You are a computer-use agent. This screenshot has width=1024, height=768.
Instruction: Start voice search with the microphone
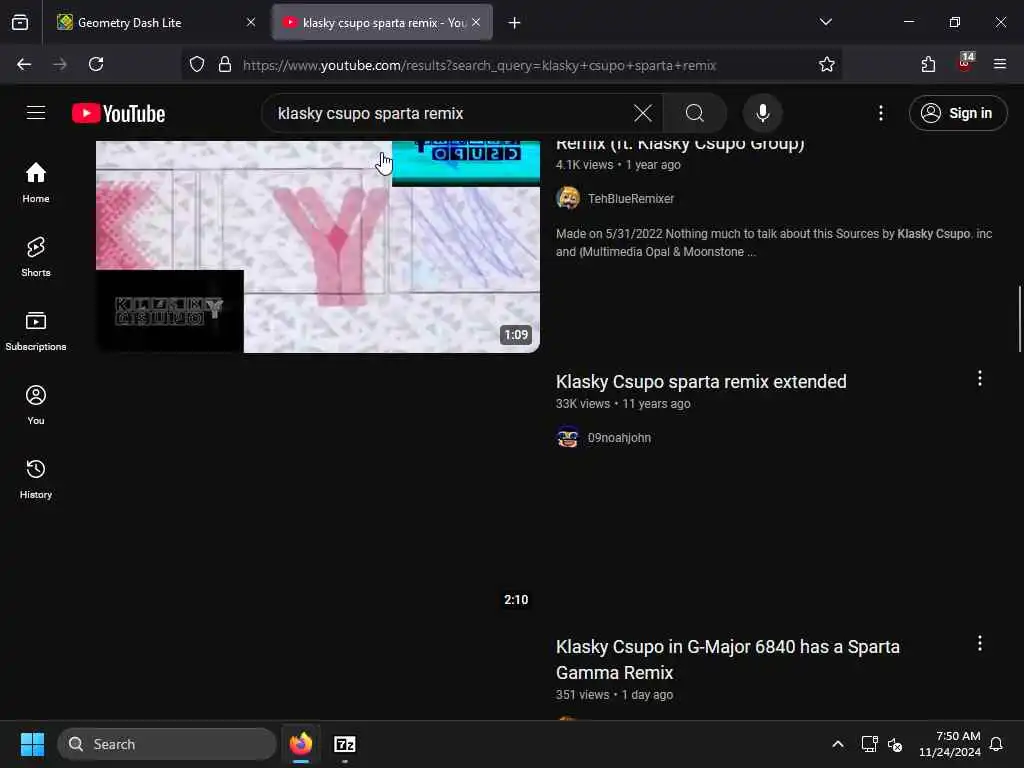point(762,113)
